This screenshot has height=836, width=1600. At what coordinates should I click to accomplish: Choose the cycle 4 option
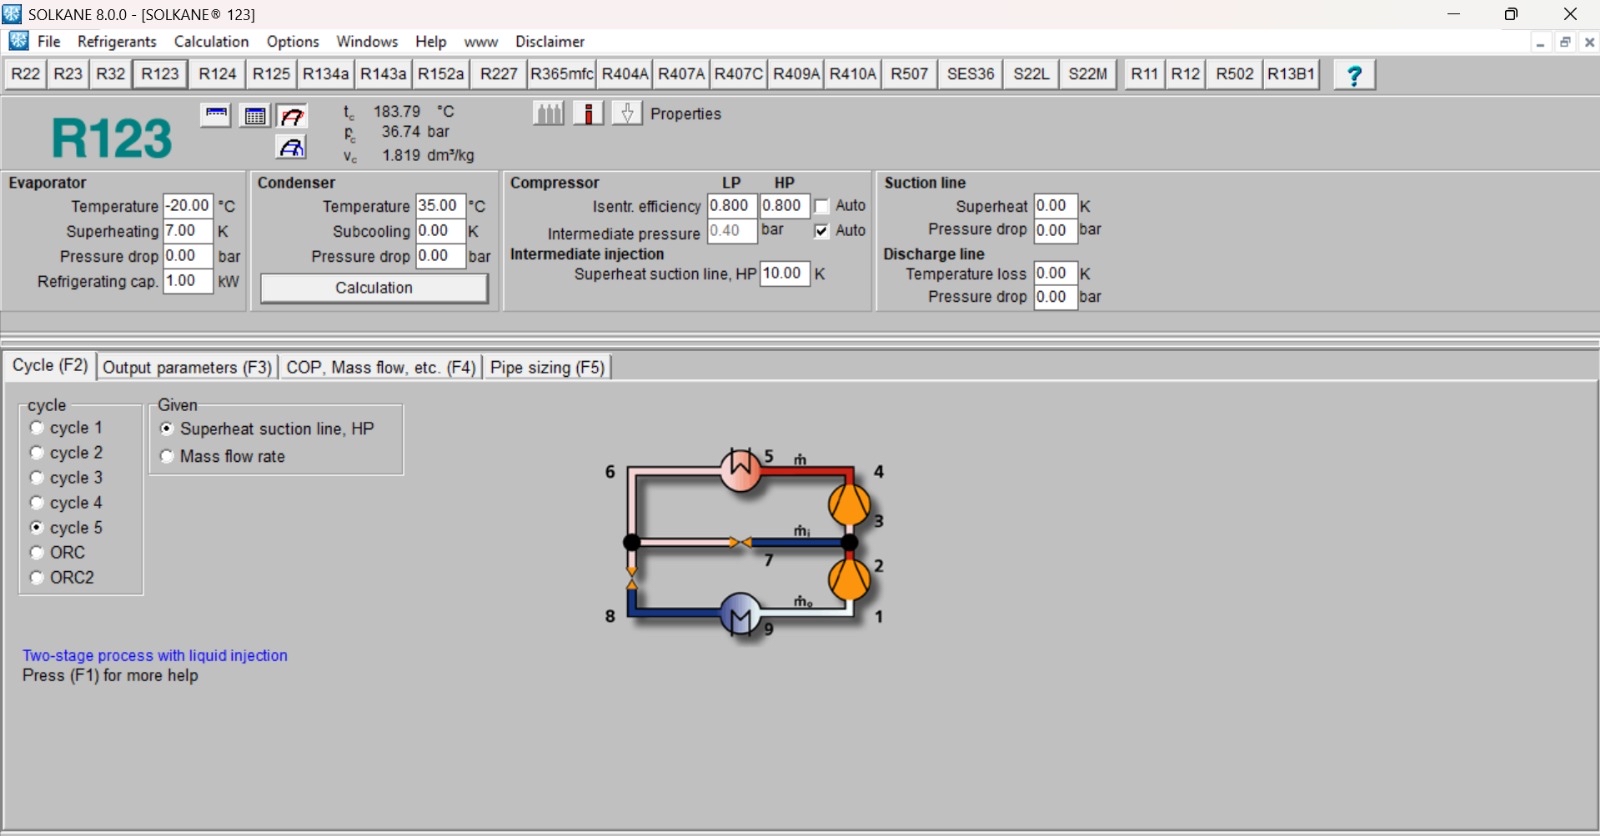(x=37, y=503)
